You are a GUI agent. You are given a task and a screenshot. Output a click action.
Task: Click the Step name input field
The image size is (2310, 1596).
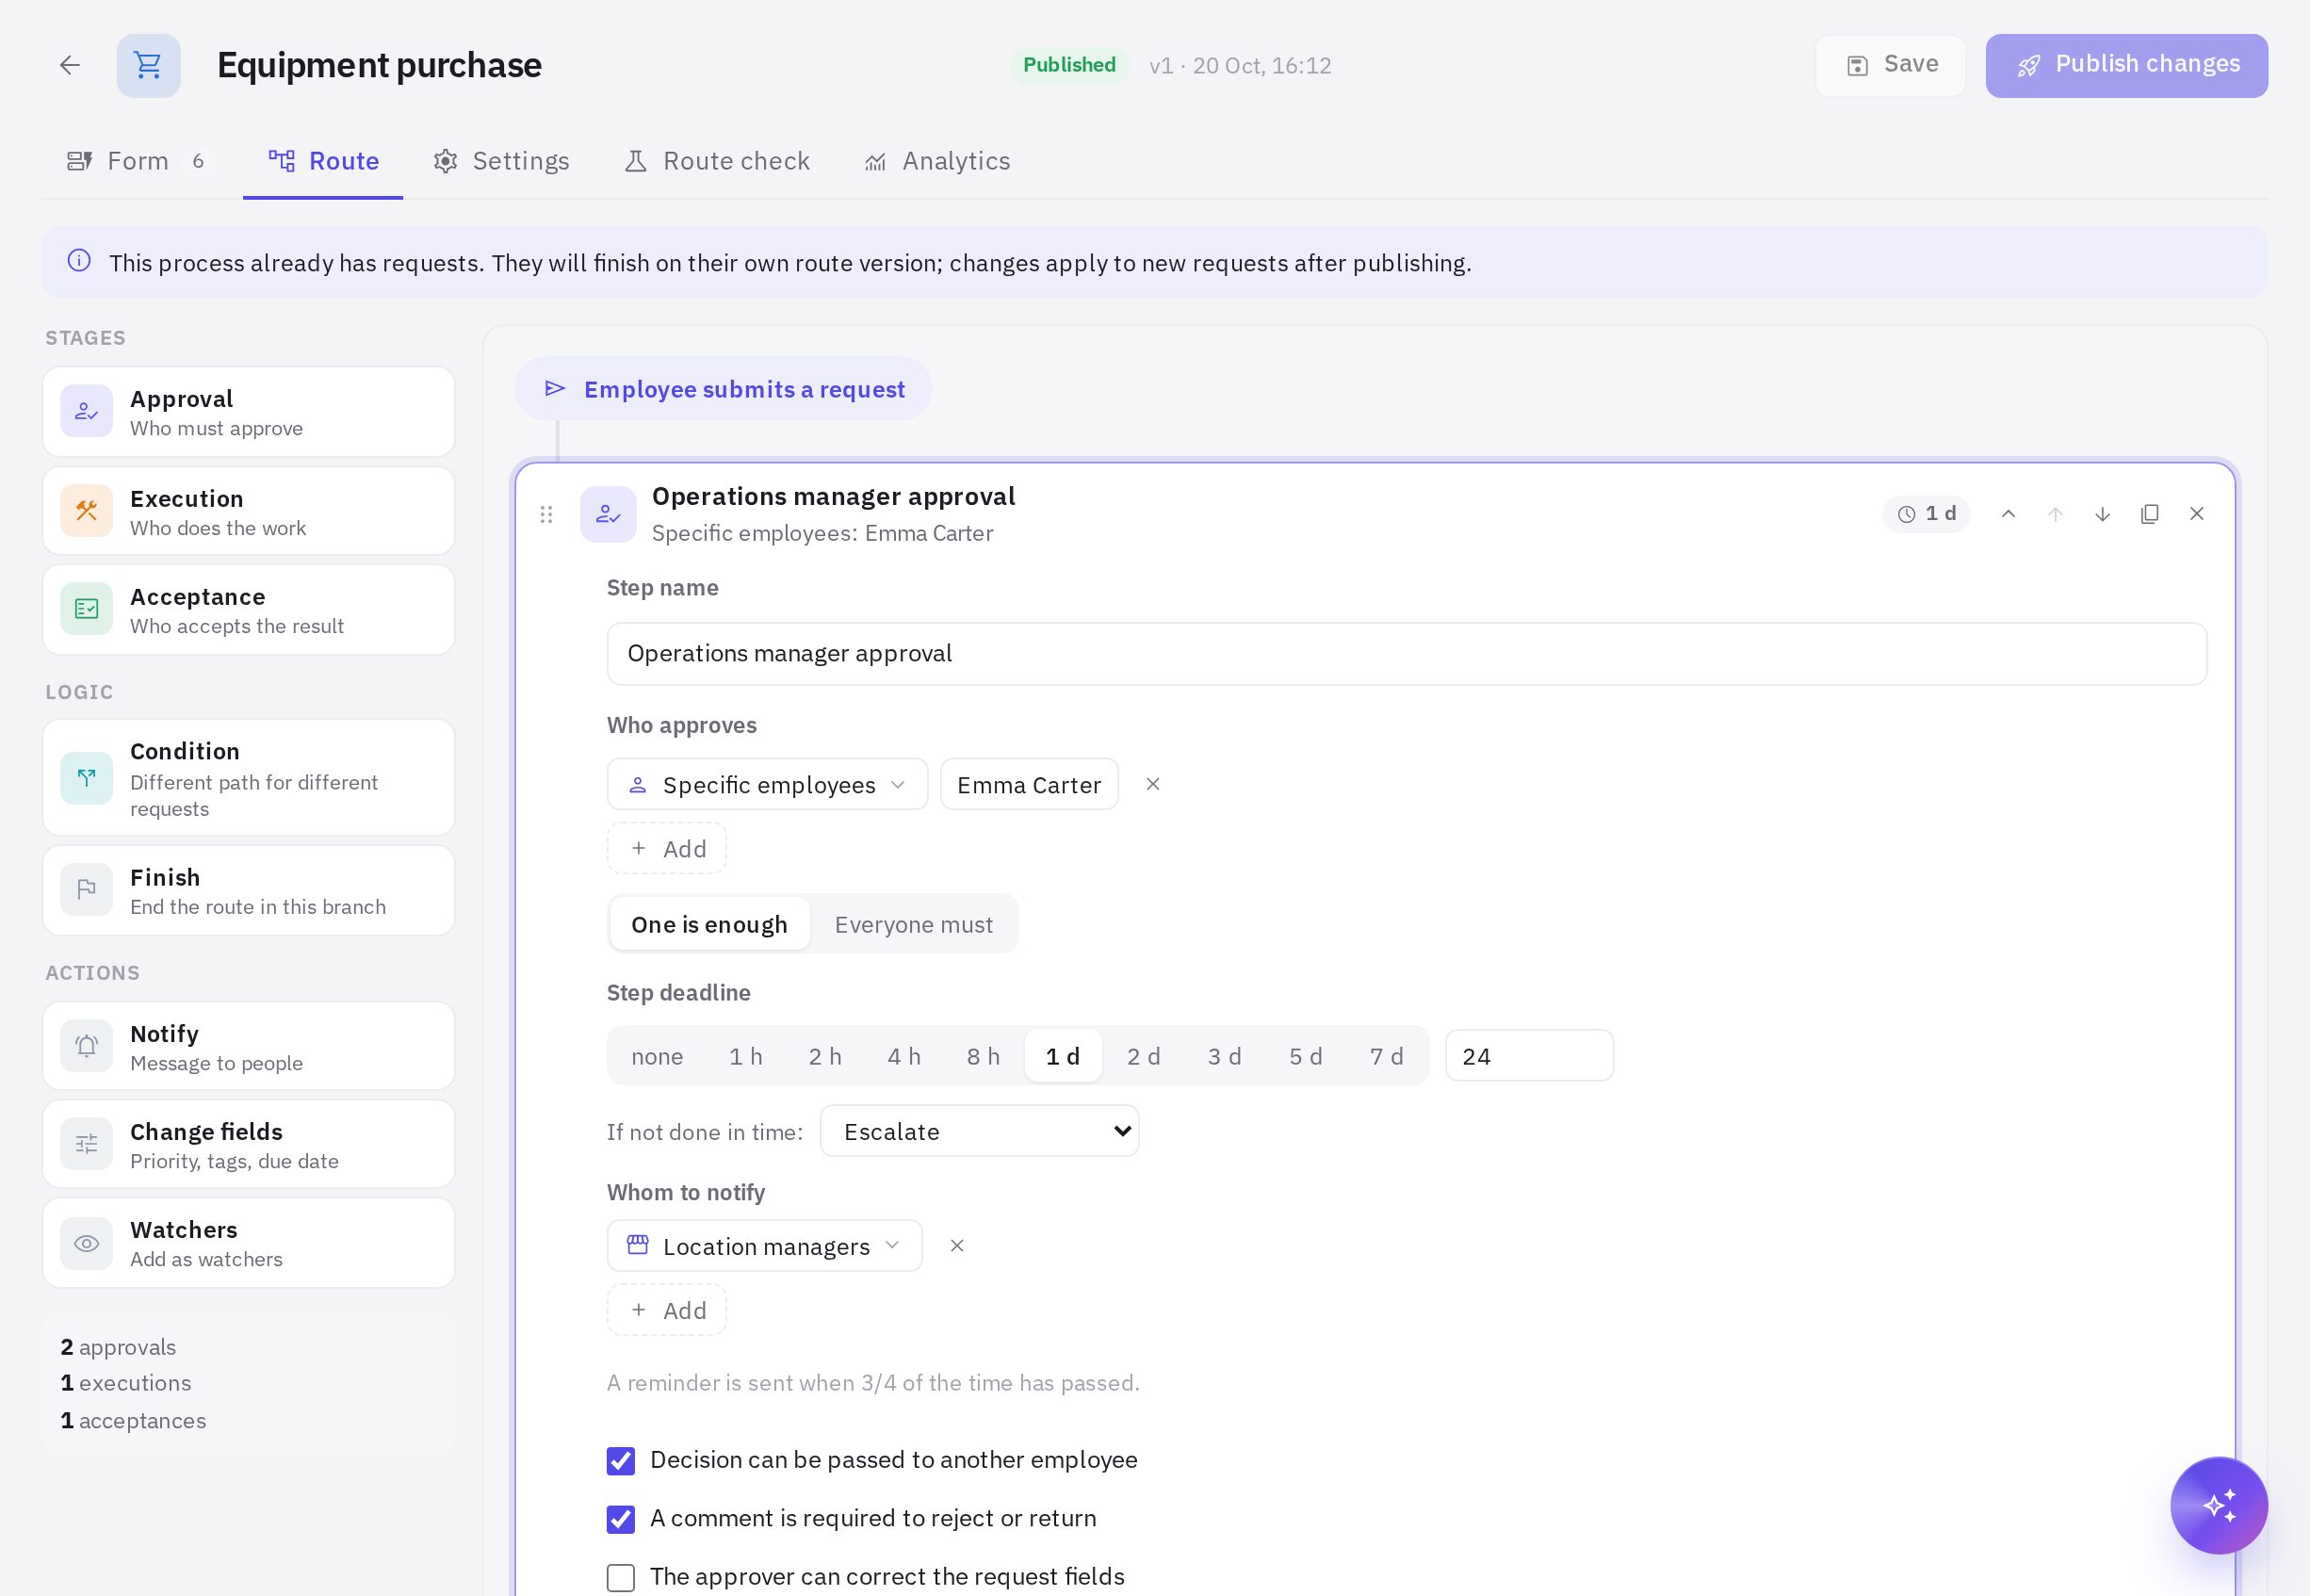[1406, 653]
